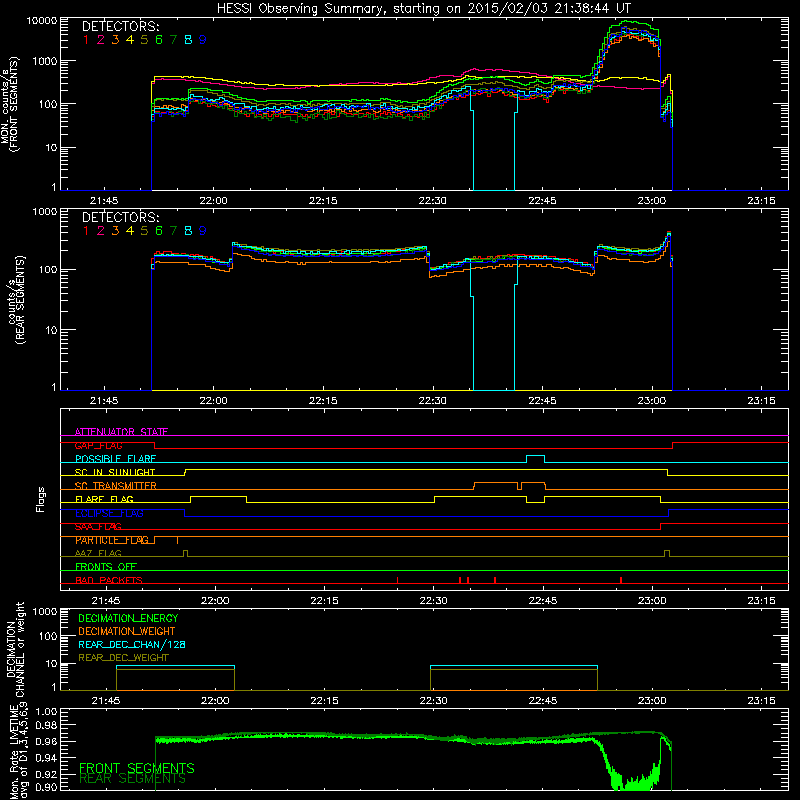This screenshot has width=800, height=800.
Task: Click counts/s (REAR SEGMENTS) axis label
Action: (18, 299)
